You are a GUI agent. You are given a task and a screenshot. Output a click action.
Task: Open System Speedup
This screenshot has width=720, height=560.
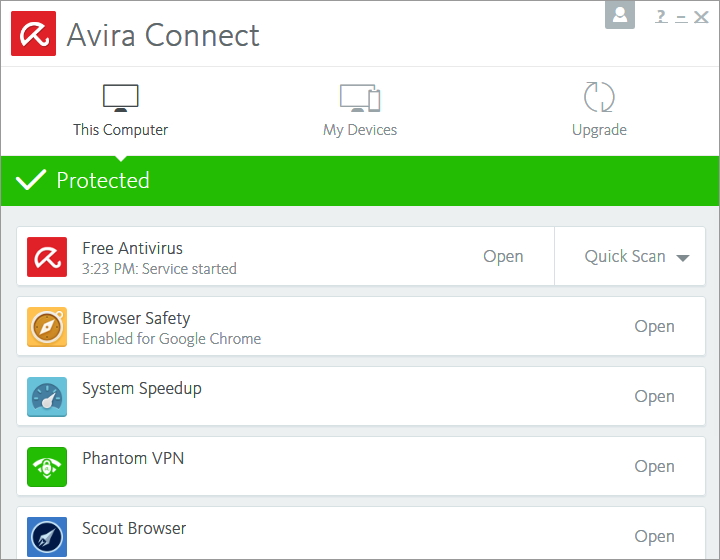(x=654, y=397)
